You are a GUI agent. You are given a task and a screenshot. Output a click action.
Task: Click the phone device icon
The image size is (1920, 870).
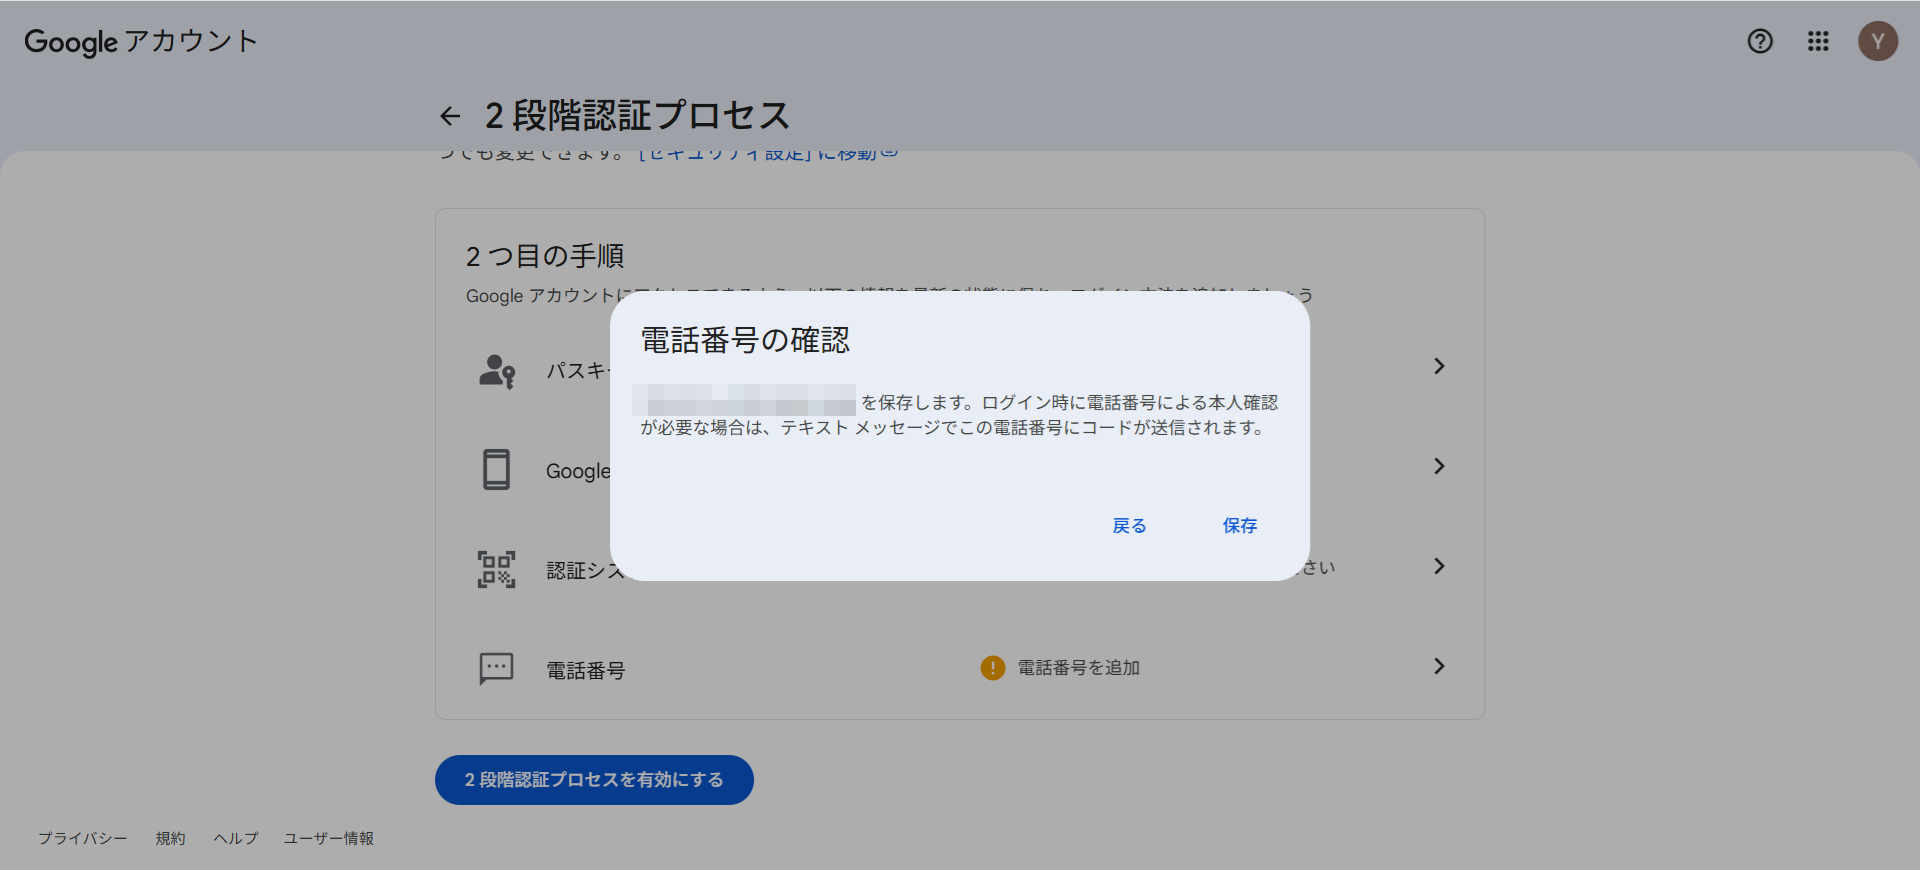[x=496, y=469]
